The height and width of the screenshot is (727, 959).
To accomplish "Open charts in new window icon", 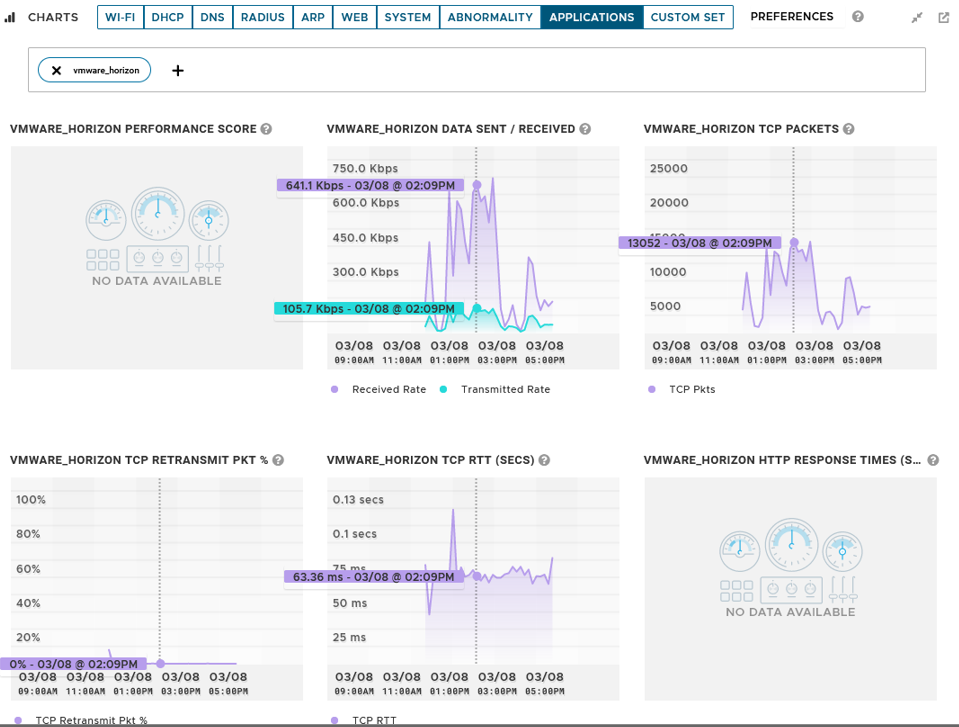I will click(944, 18).
